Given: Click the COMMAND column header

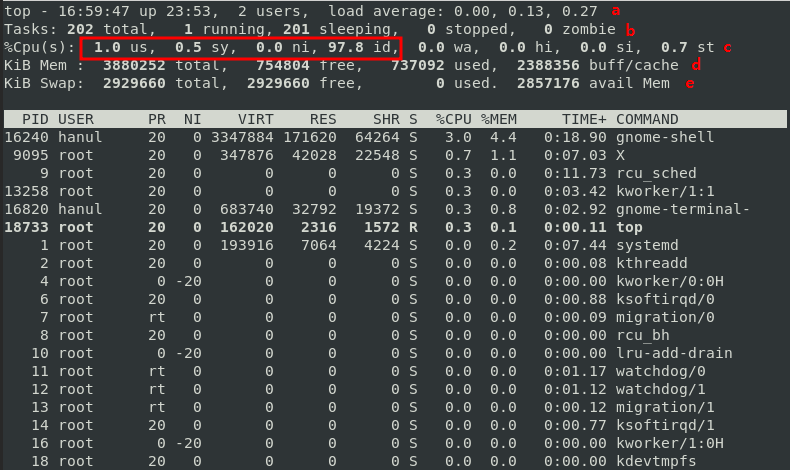Looking at the screenshot, I should pos(647,119).
